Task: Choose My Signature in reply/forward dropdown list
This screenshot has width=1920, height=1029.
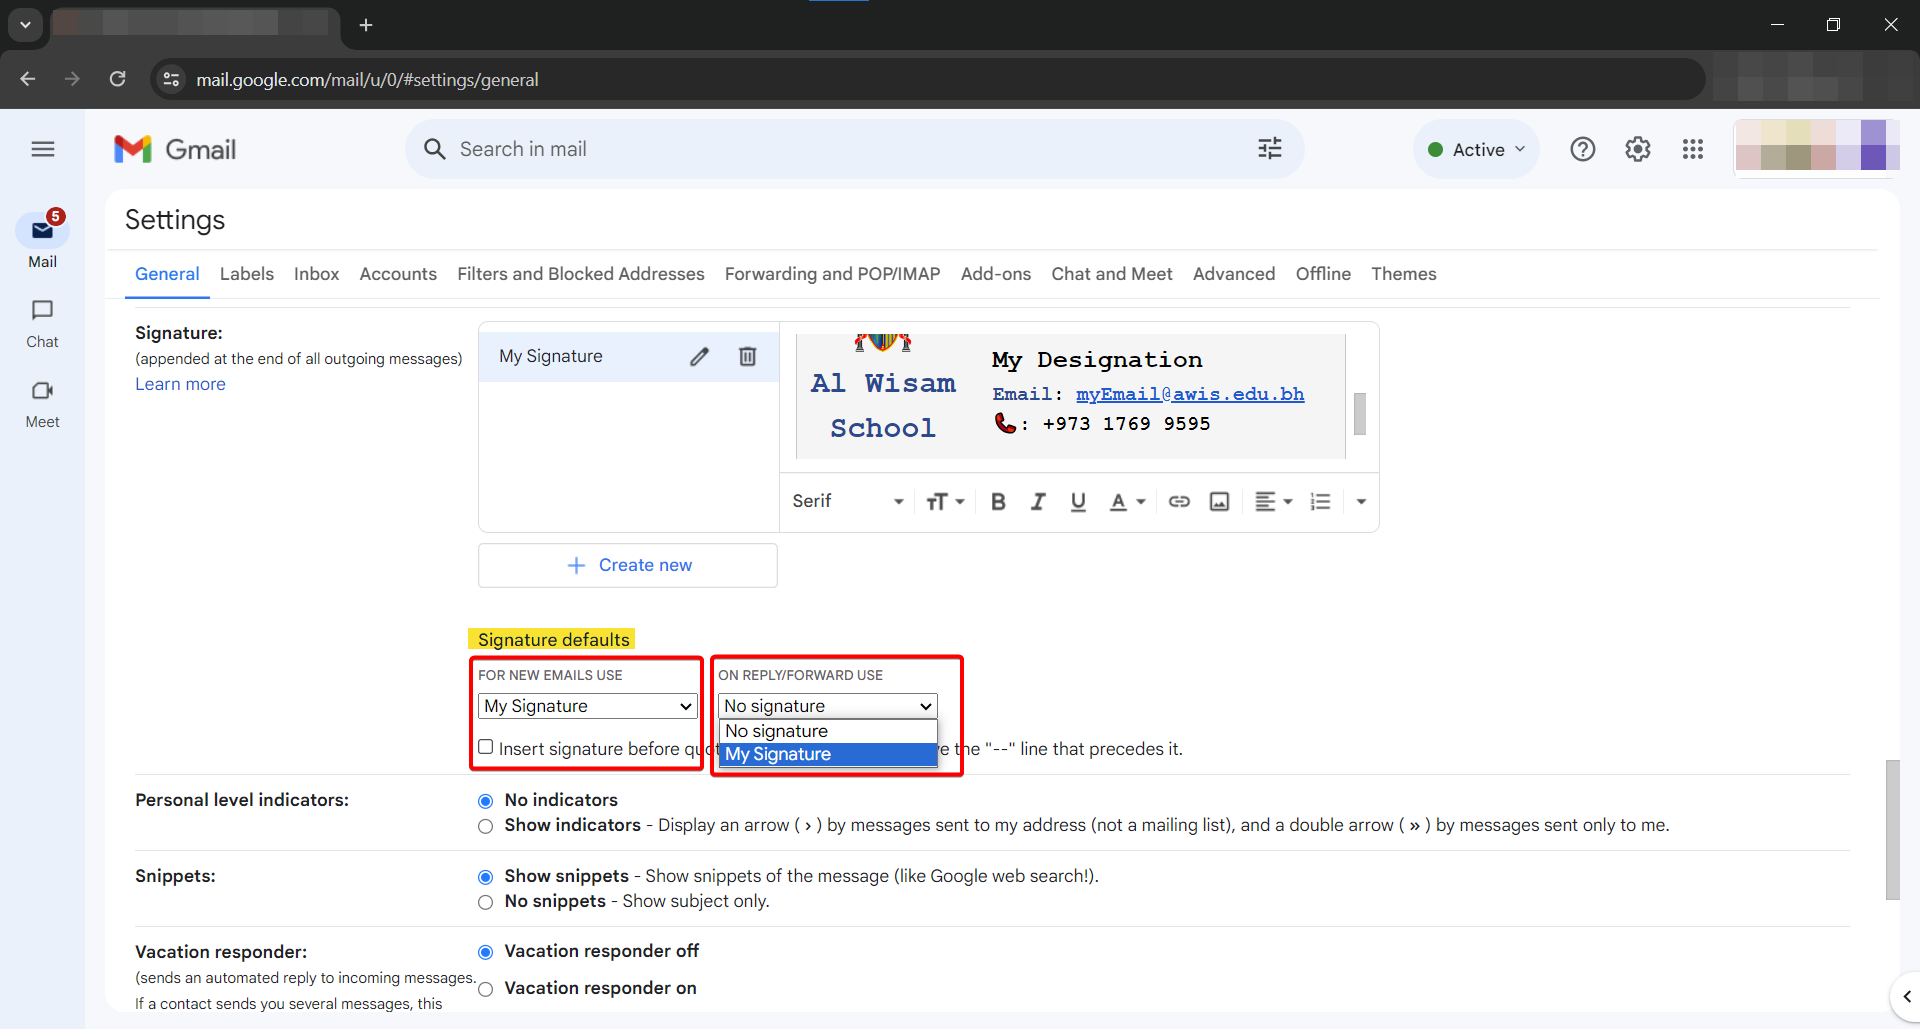Action: tap(827, 755)
